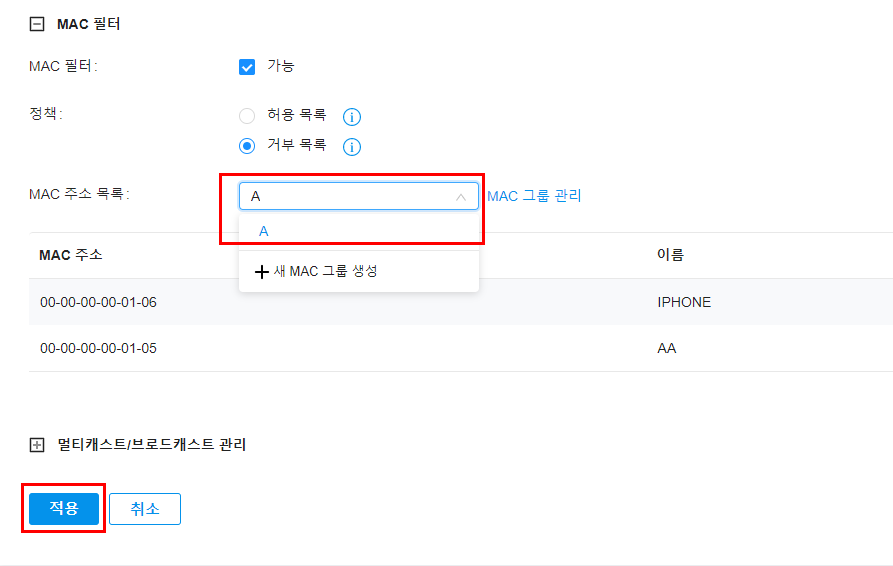Click the plus icon beside 새 MAC 그룹 생성
The height and width of the screenshot is (566, 893).
(261, 272)
